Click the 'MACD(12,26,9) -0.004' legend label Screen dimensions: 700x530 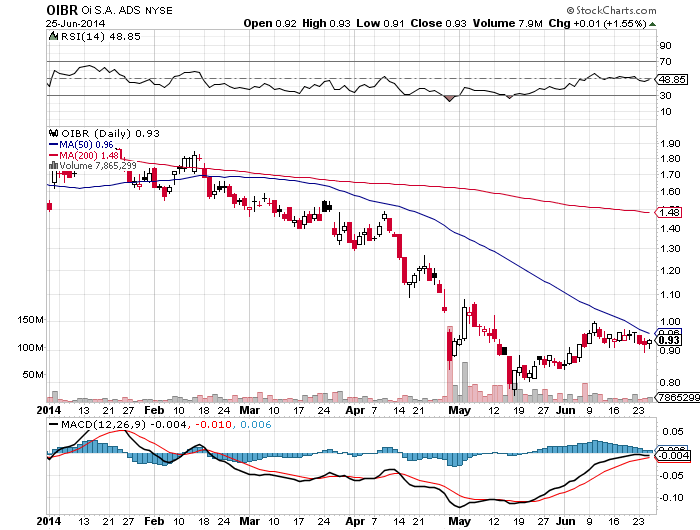123,424
